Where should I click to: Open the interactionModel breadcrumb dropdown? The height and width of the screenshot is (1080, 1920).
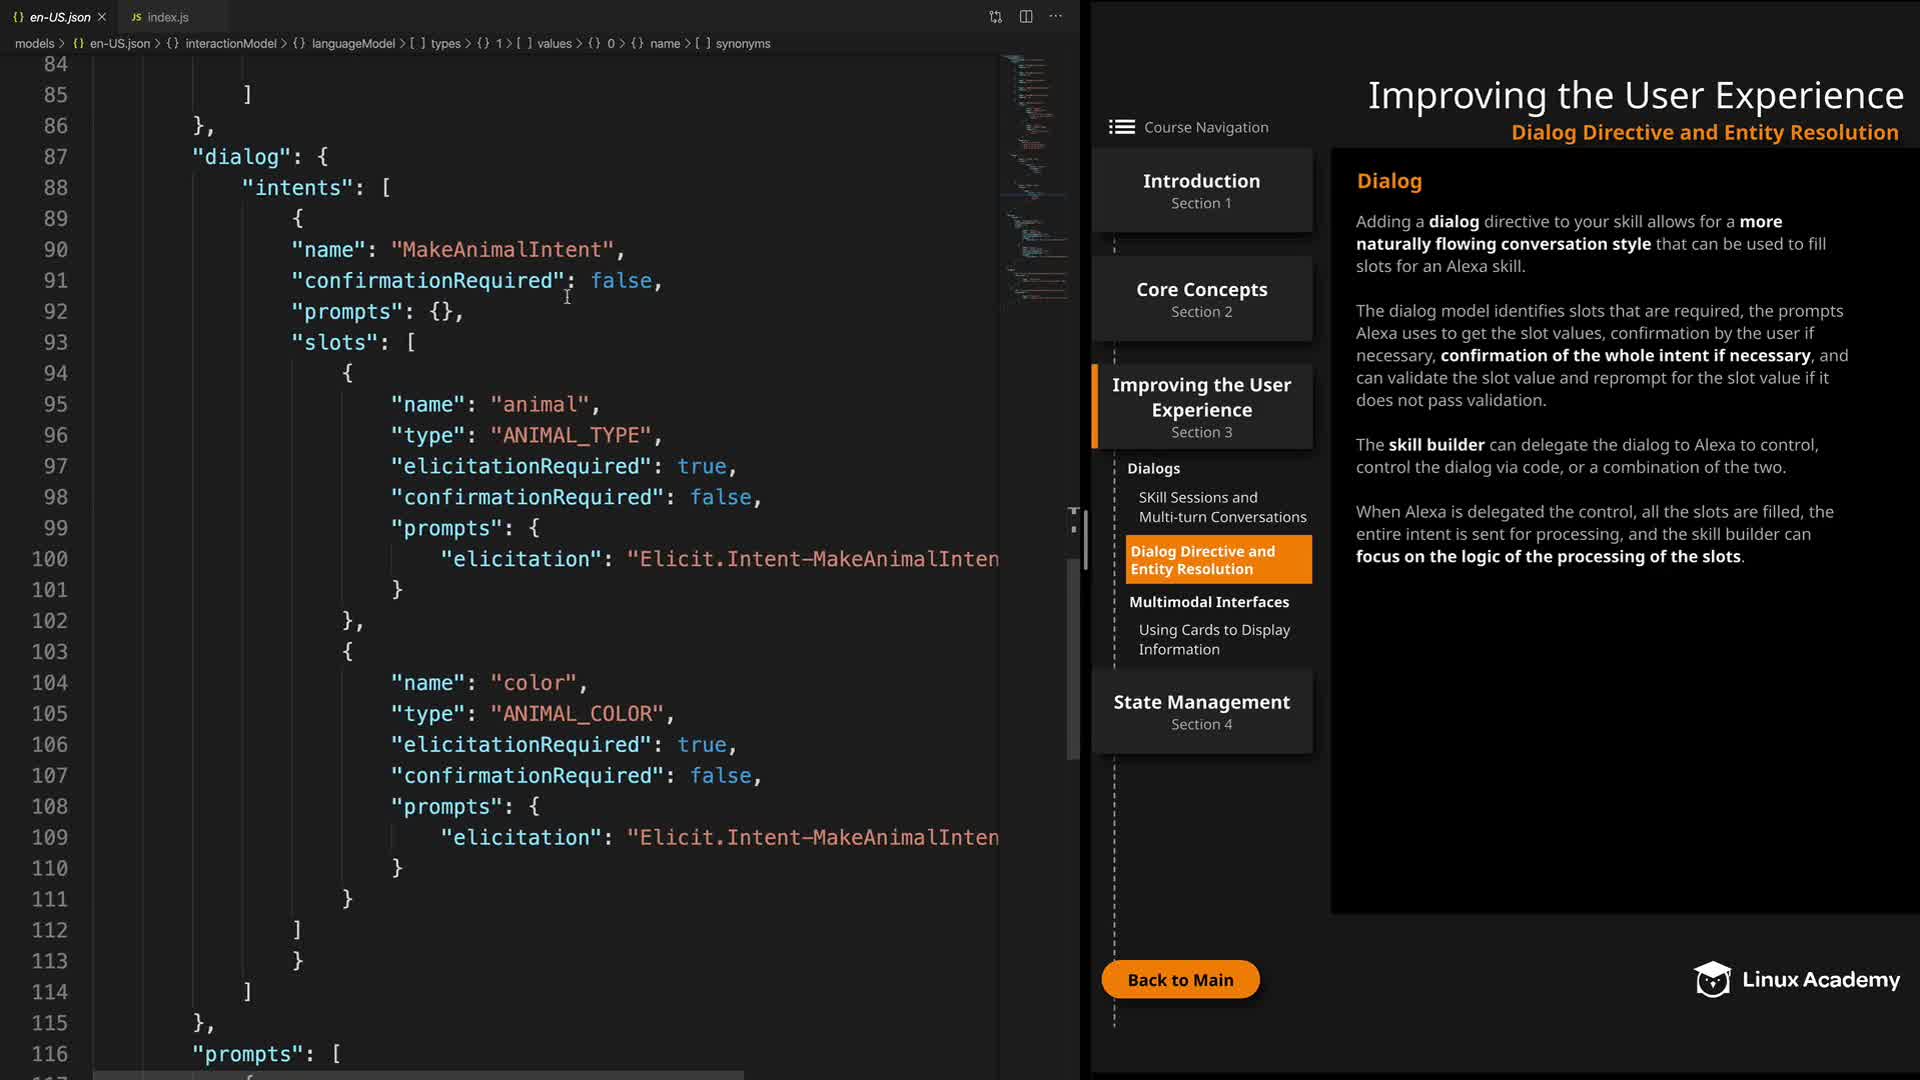pos(230,43)
